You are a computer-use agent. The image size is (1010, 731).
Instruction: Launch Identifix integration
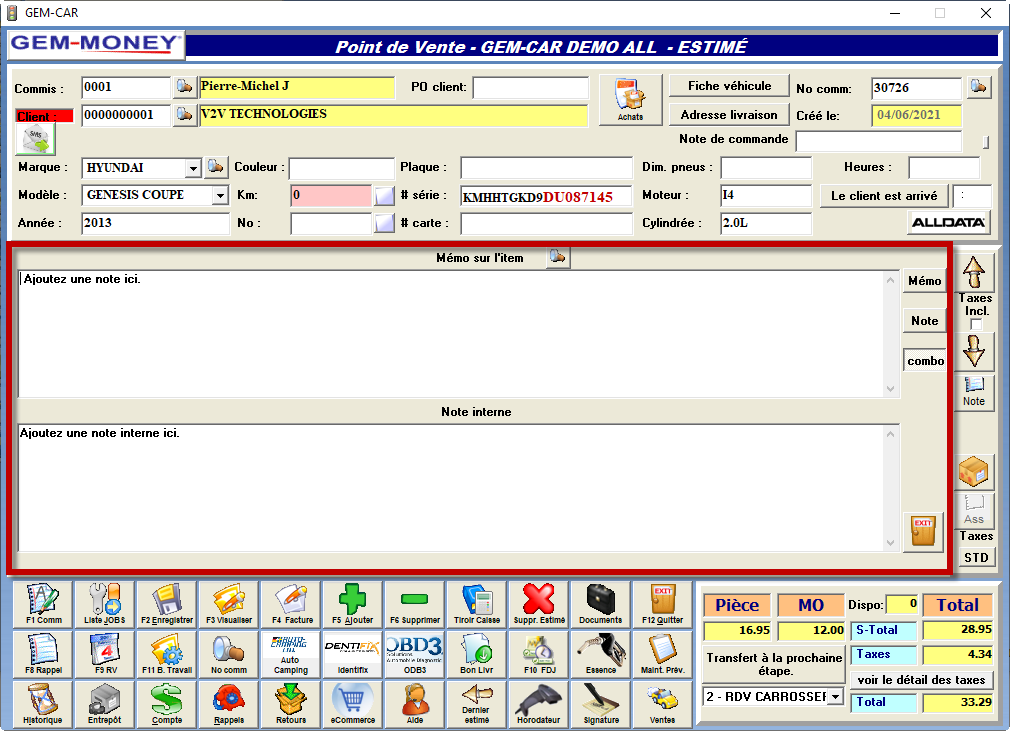[x=353, y=654]
